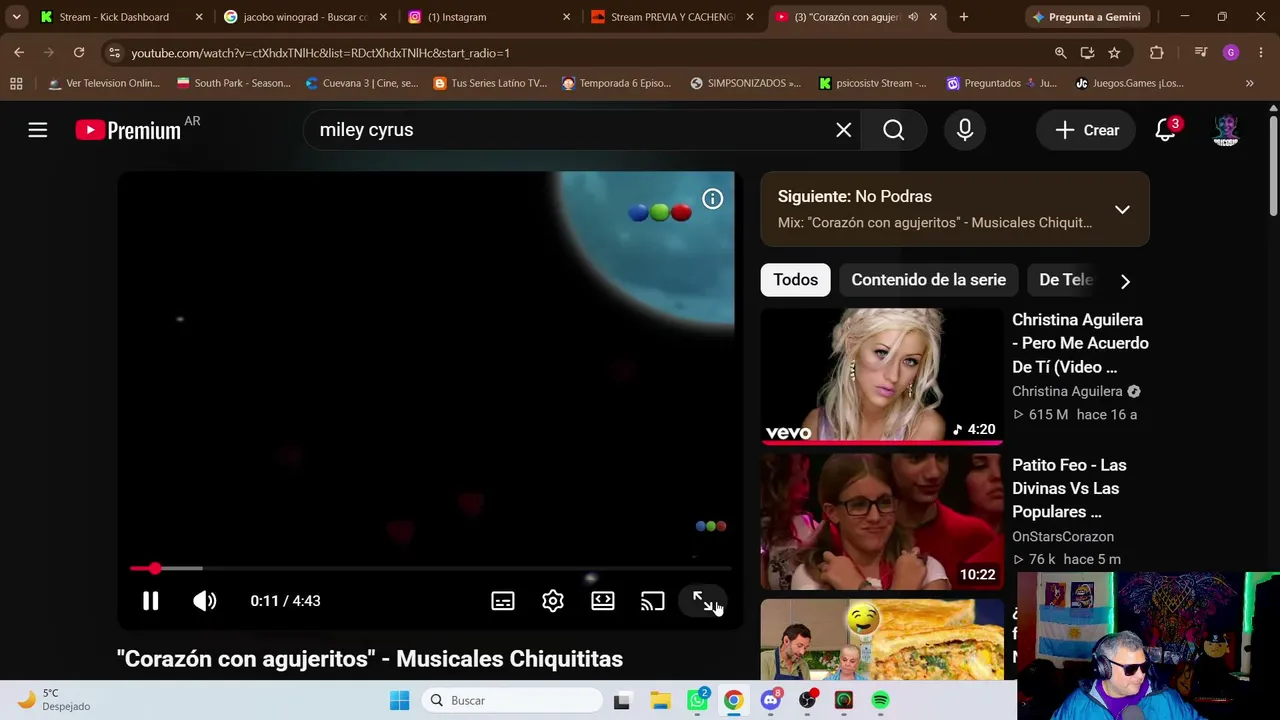Go back in the browser

[x=19, y=53]
